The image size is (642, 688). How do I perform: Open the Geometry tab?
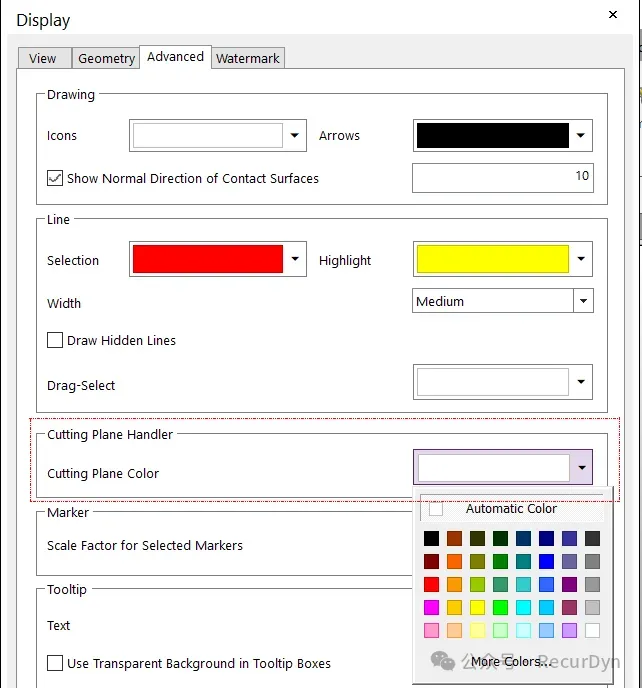[x=106, y=58]
